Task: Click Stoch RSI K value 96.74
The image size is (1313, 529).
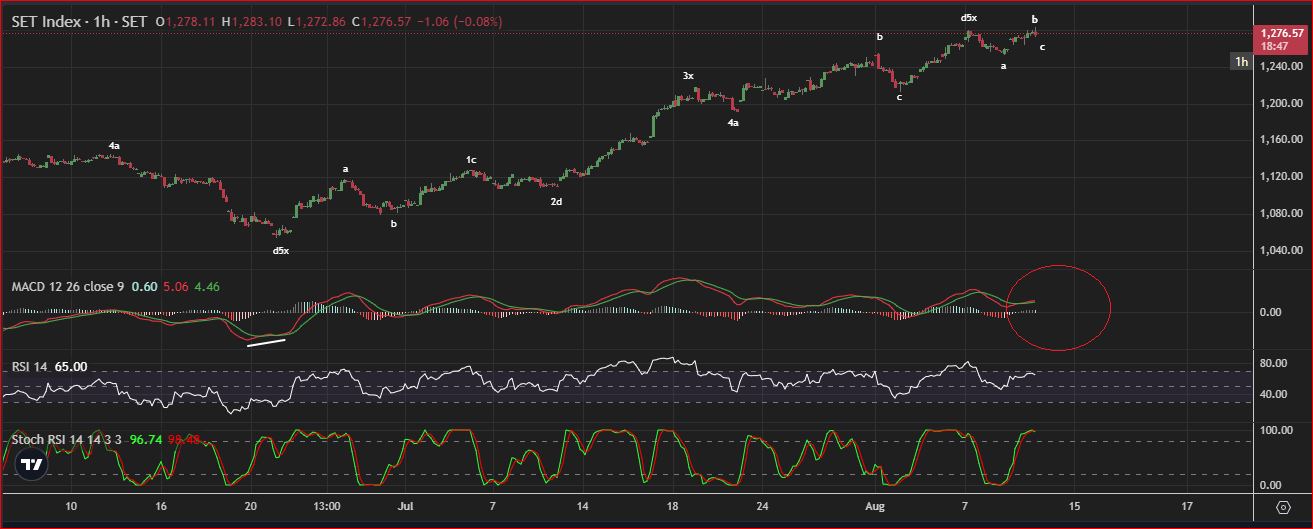Action: click(146, 439)
